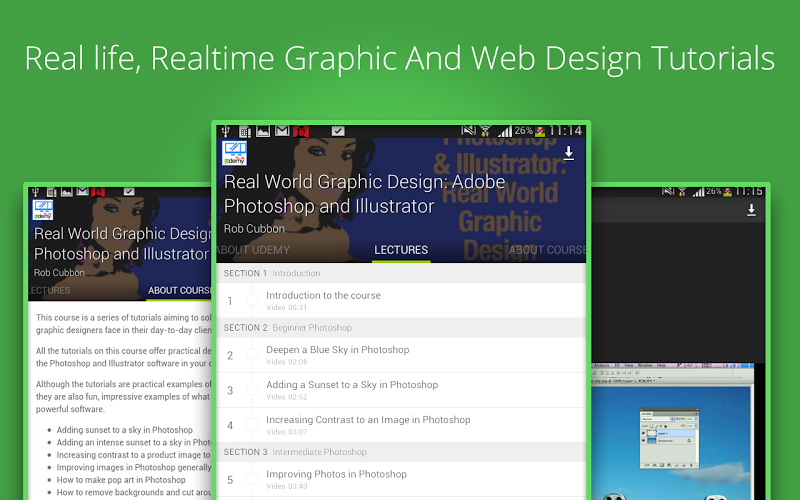800x500 pixels.
Task: Open lecture 'Introduction to the course'
Action: [x=401, y=301]
